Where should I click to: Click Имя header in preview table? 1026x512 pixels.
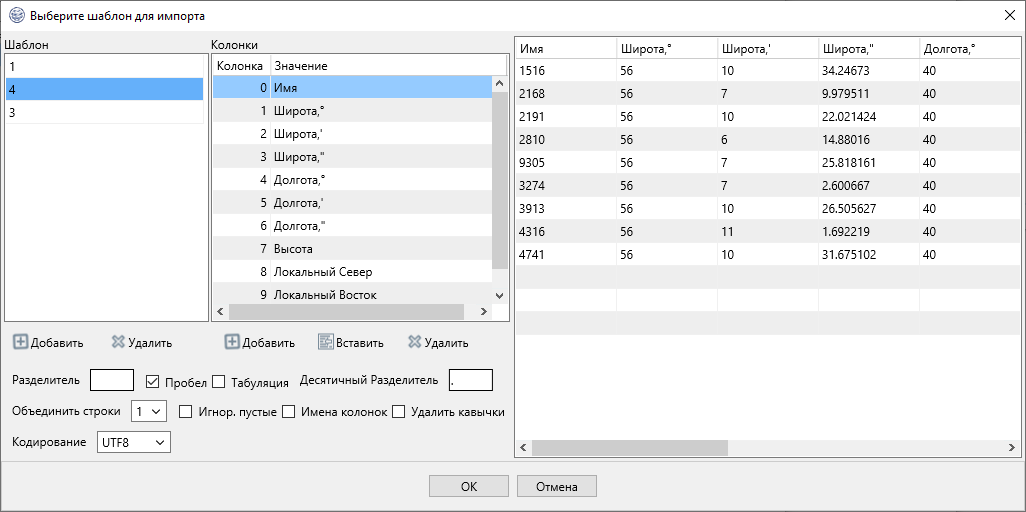point(565,49)
